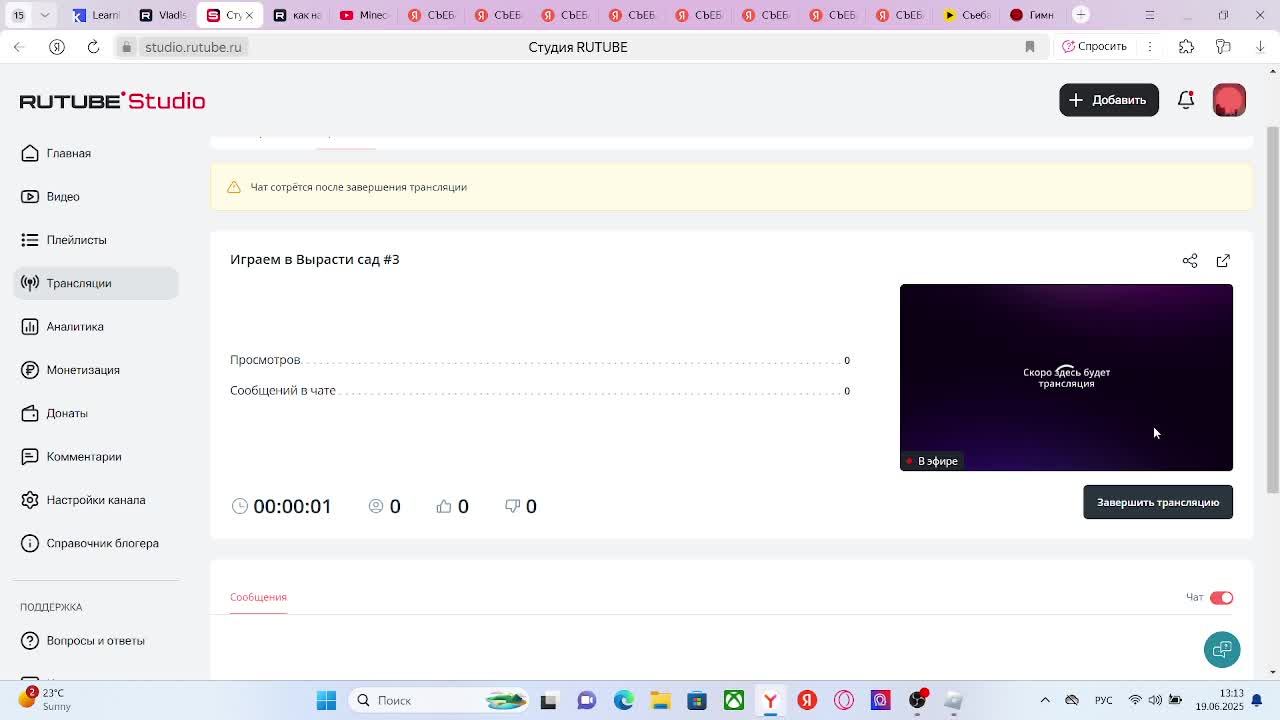Open the Видео section in sidebar
This screenshot has width=1280, height=720.
coord(96,196)
